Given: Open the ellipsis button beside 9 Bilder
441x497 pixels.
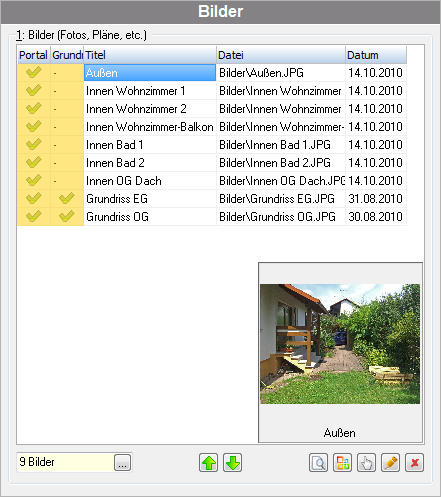Looking at the screenshot, I should [x=122, y=463].
